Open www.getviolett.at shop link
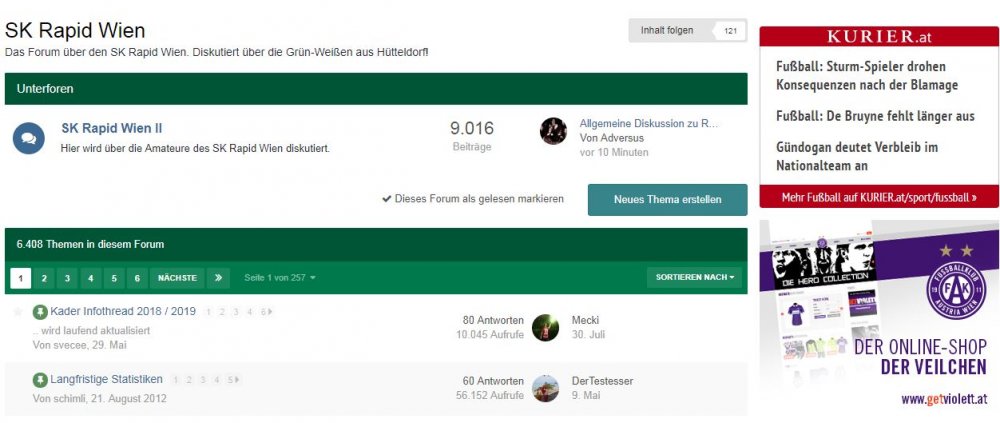Viewport: 1000px width, 423px height. coord(945,399)
